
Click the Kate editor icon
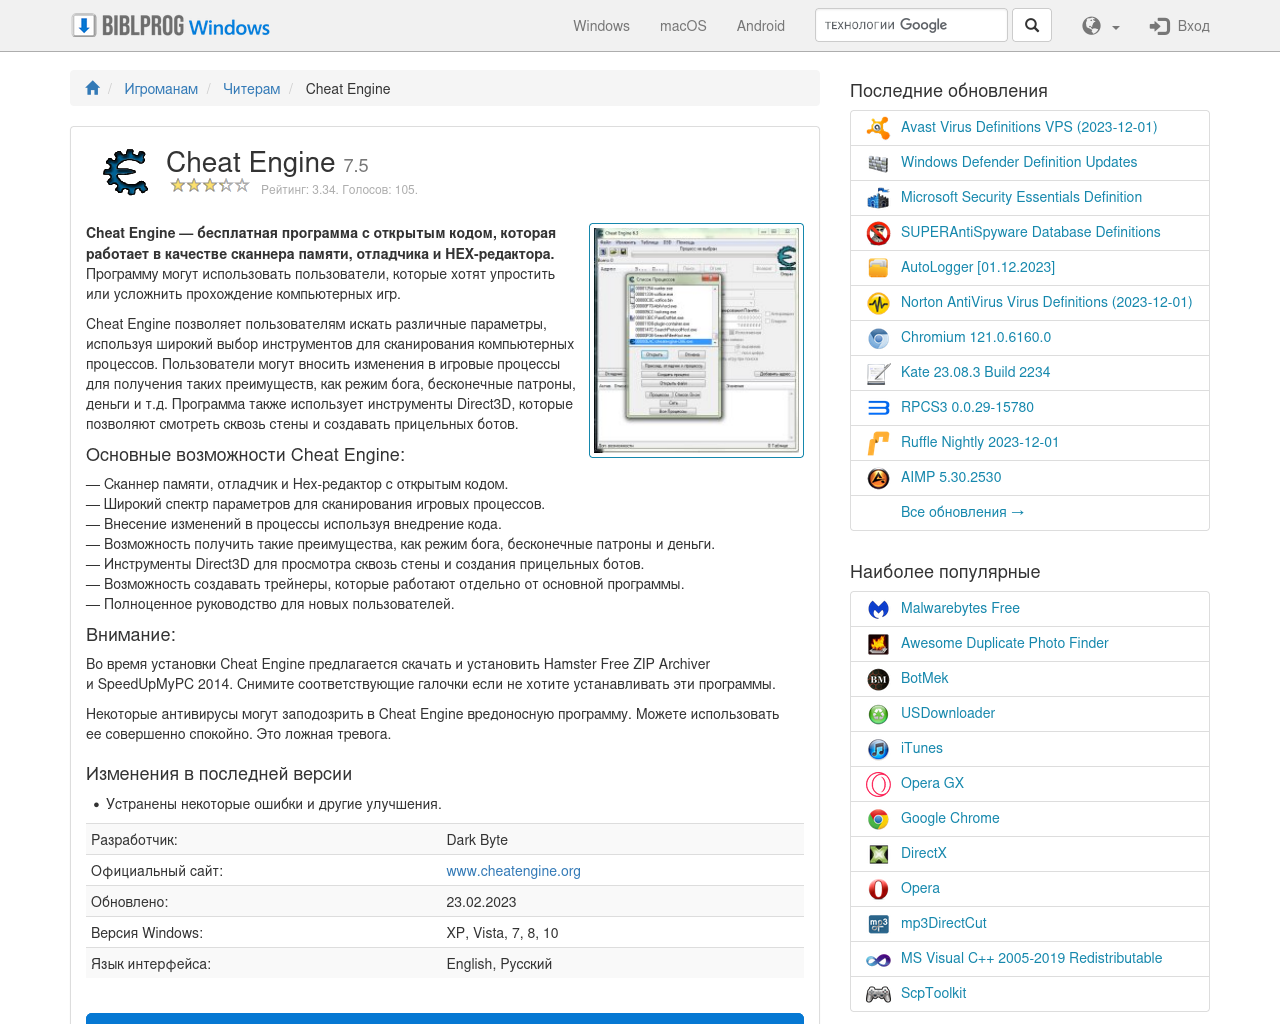pyautogui.click(x=878, y=373)
